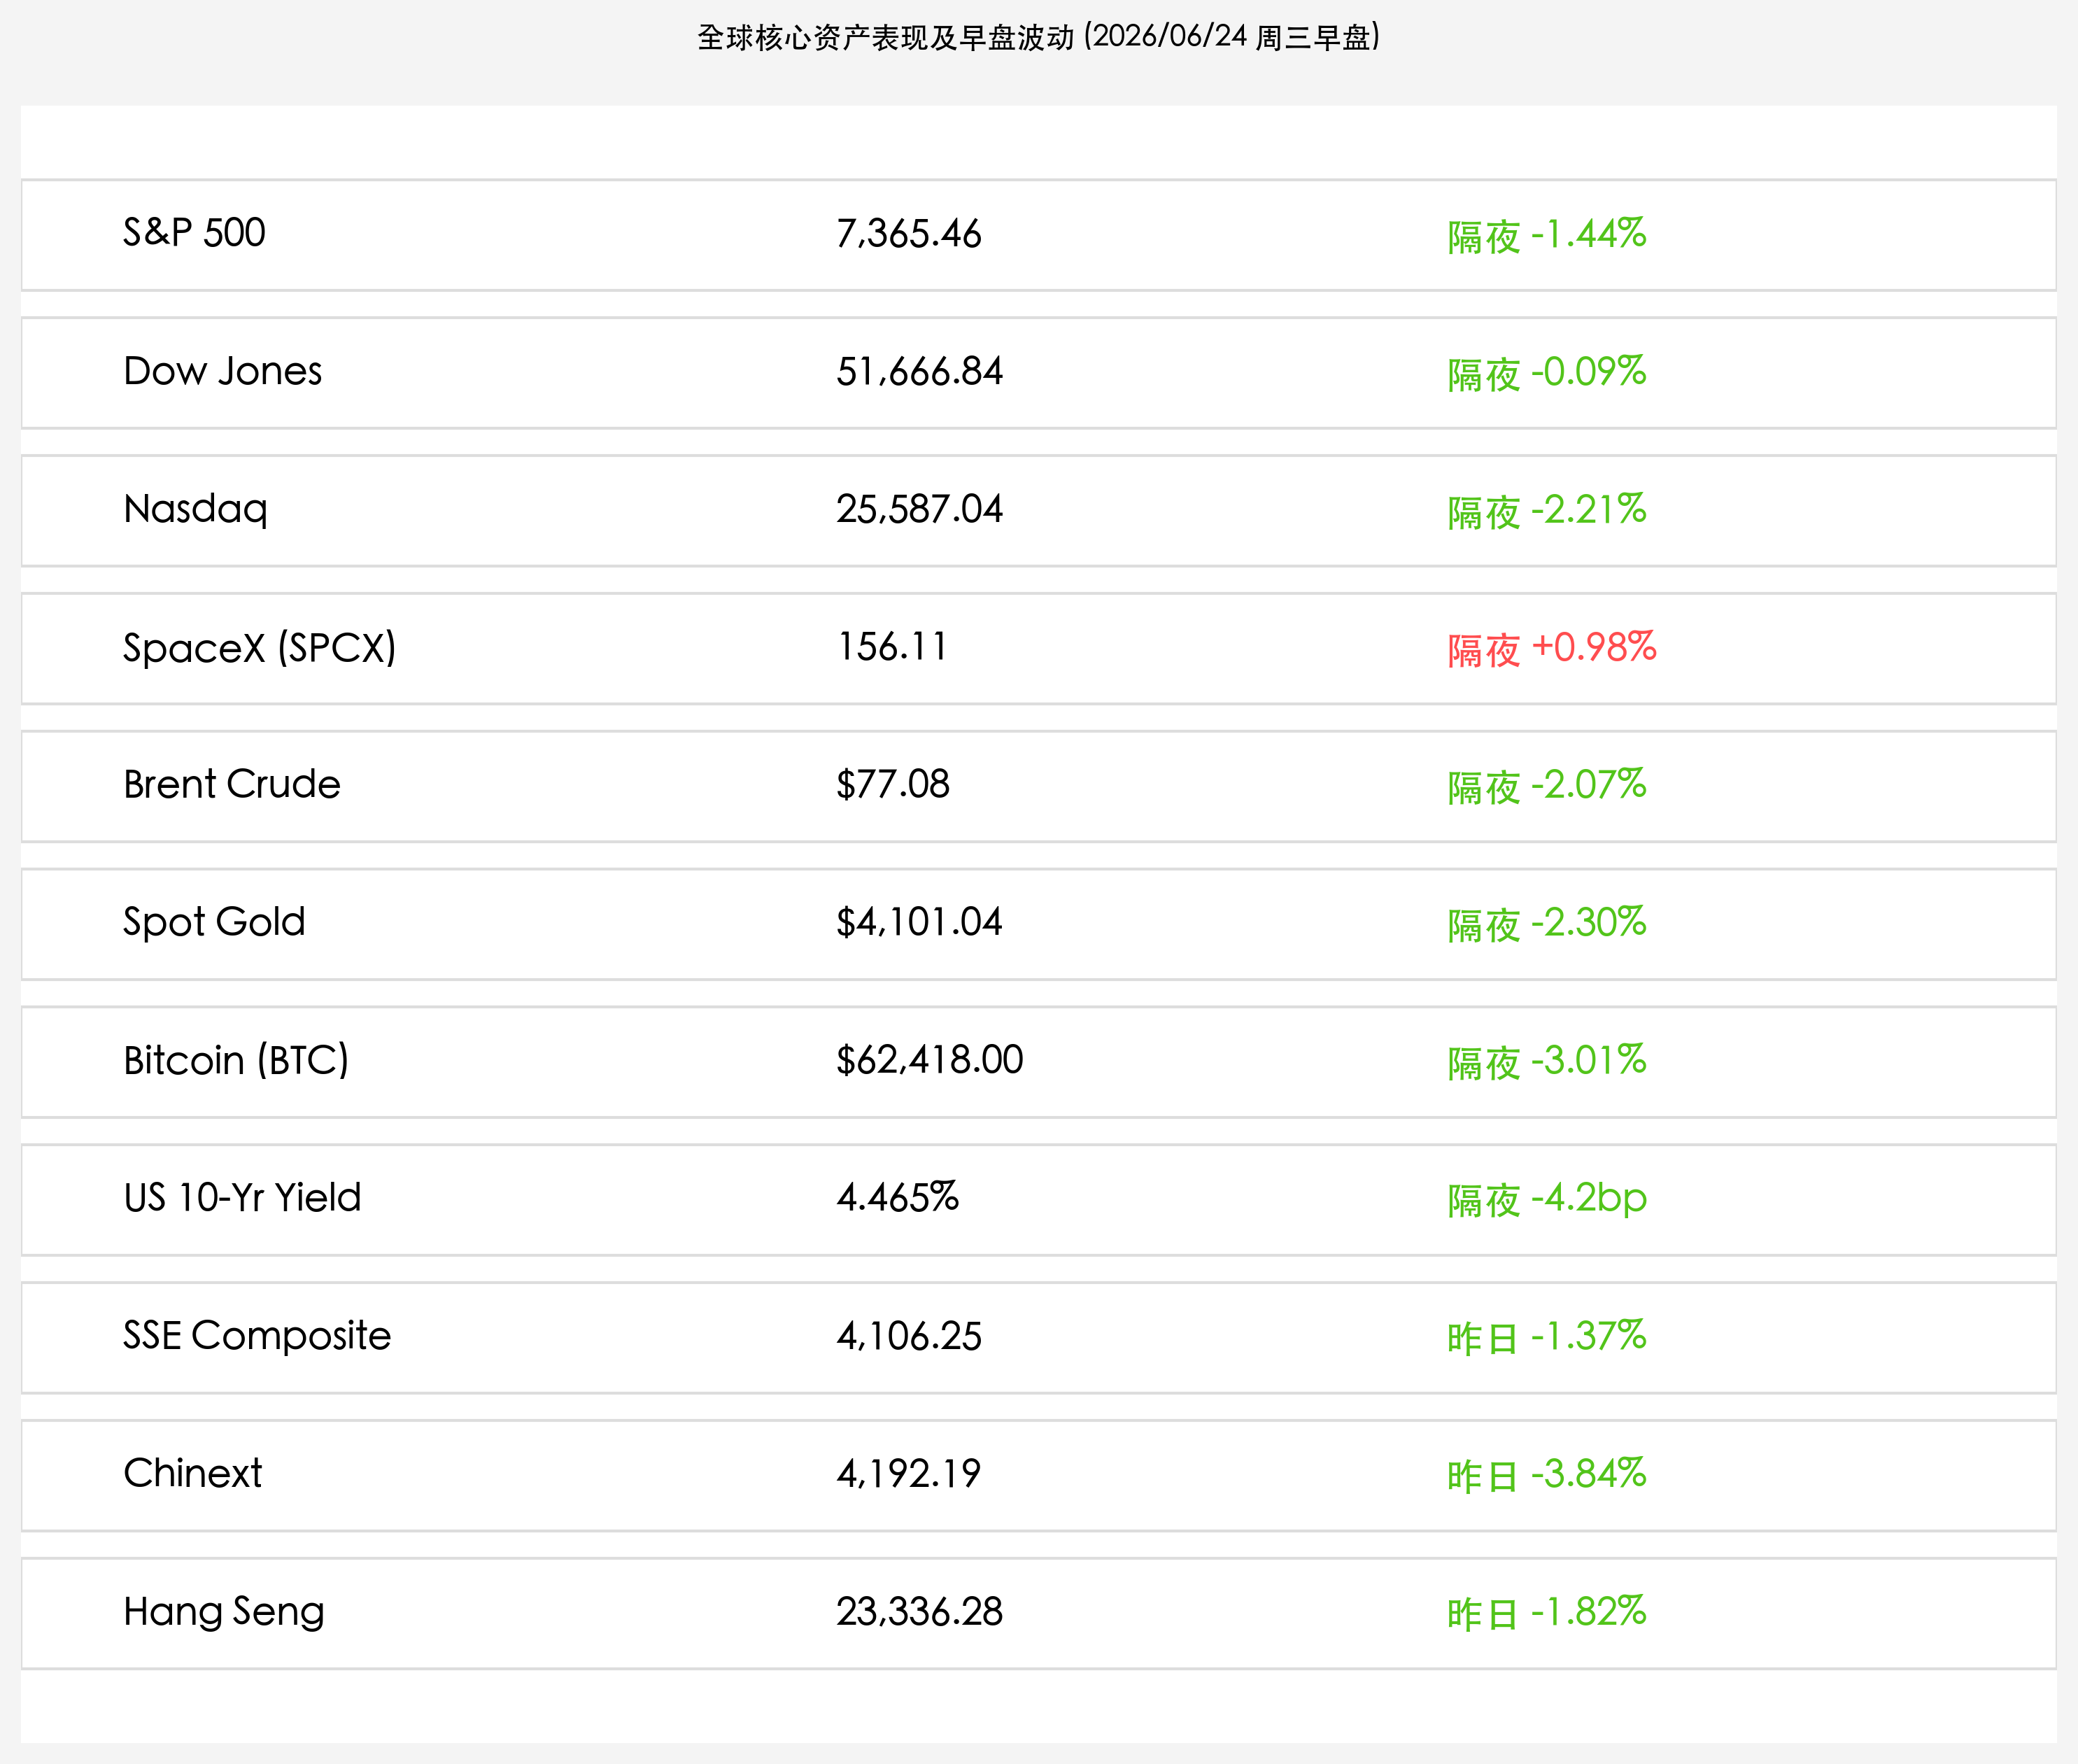Click the page title dated 2026/06/24
Viewport: 2078px width, 1764px height.
pyautogui.click(x=1038, y=37)
